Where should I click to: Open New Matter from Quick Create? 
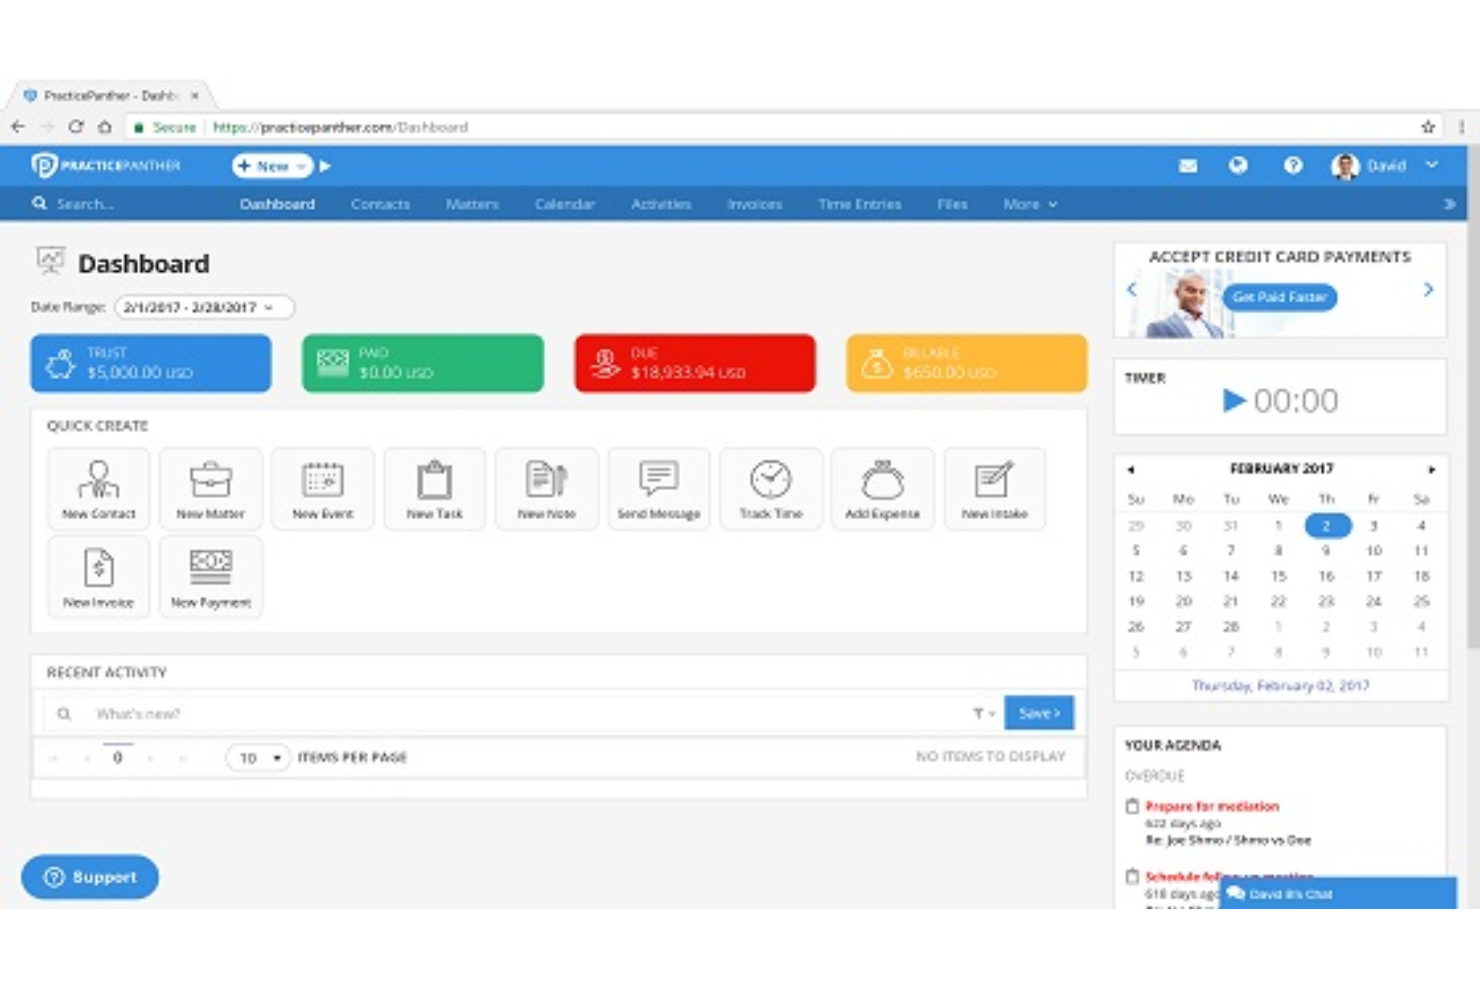click(x=210, y=489)
